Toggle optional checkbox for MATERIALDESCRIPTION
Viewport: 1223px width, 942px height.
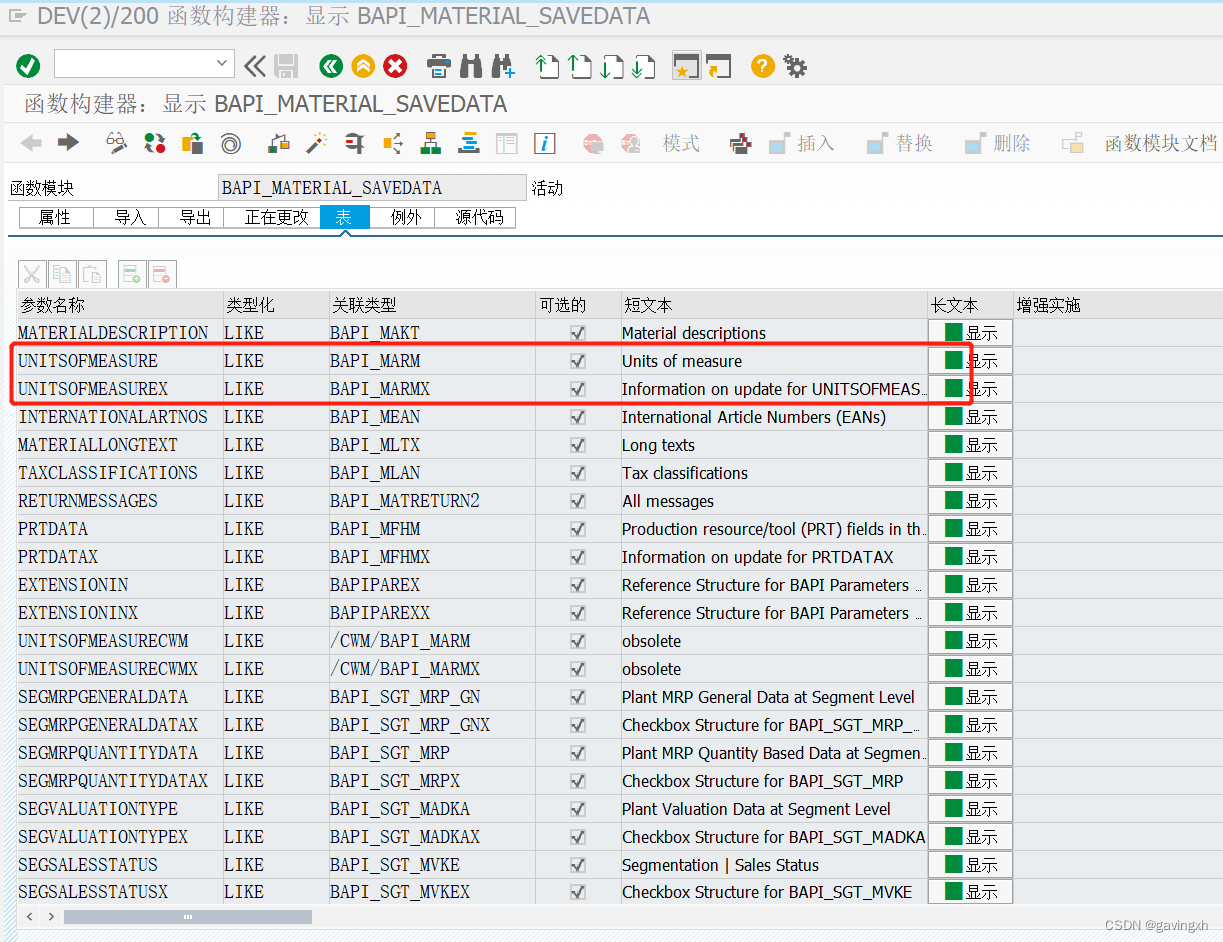coord(578,333)
